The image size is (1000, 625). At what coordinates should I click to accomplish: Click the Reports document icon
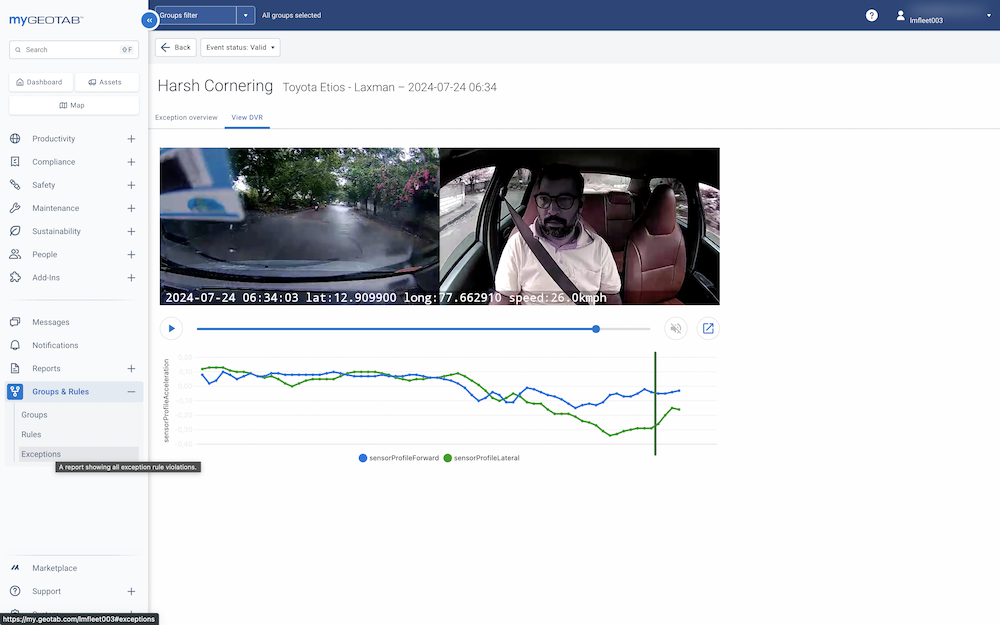coord(15,369)
